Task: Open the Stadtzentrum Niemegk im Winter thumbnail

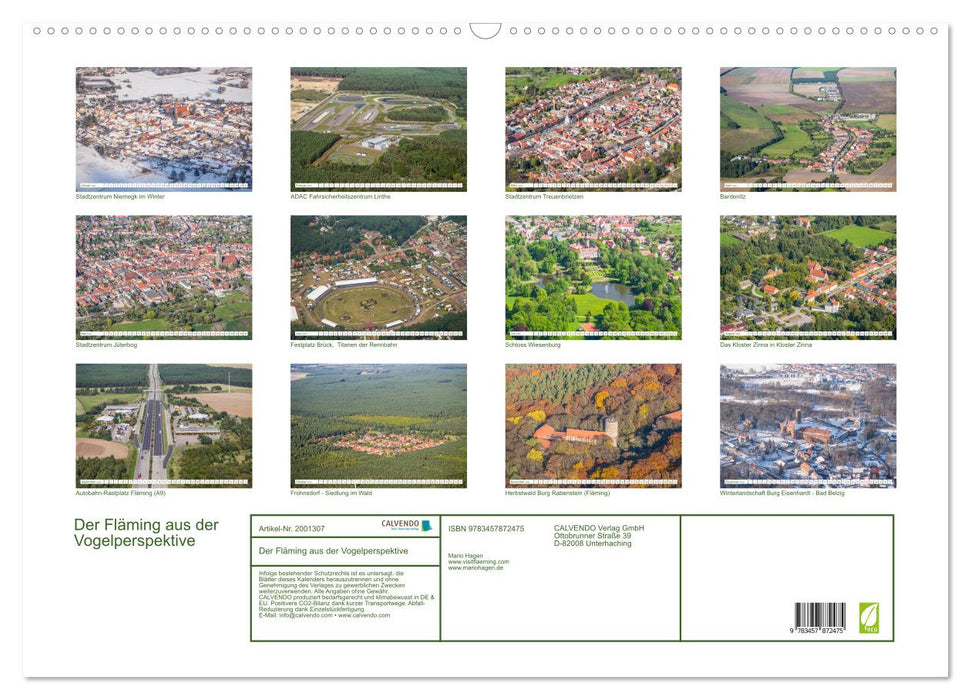Action: tap(163, 128)
